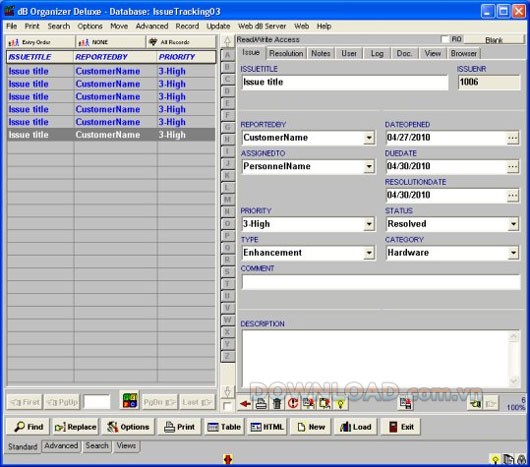The height and width of the screenshot is (467, 530).
Task: Click the printer icon in record toolbar
Action: [261, 404]
